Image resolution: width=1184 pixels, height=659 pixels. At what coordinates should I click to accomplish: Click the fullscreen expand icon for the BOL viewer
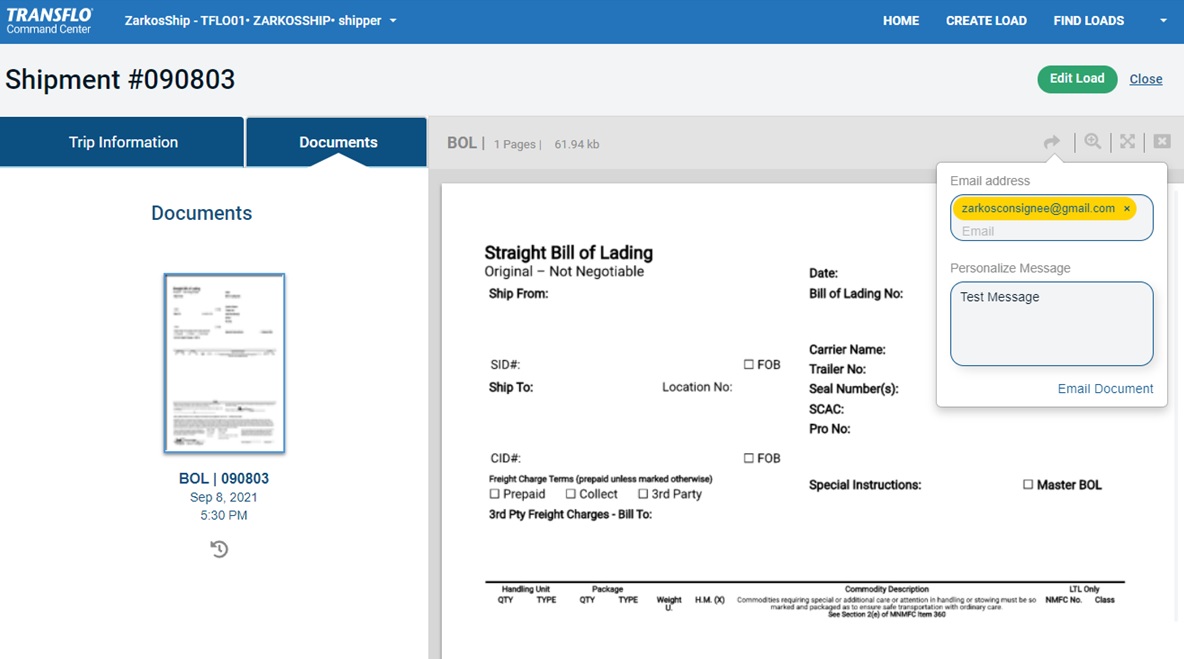tap(1126, 141)
